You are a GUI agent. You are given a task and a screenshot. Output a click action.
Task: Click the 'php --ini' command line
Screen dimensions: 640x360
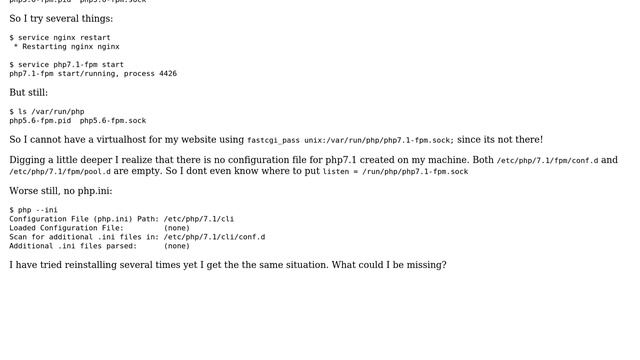click(x=33, y=210)
